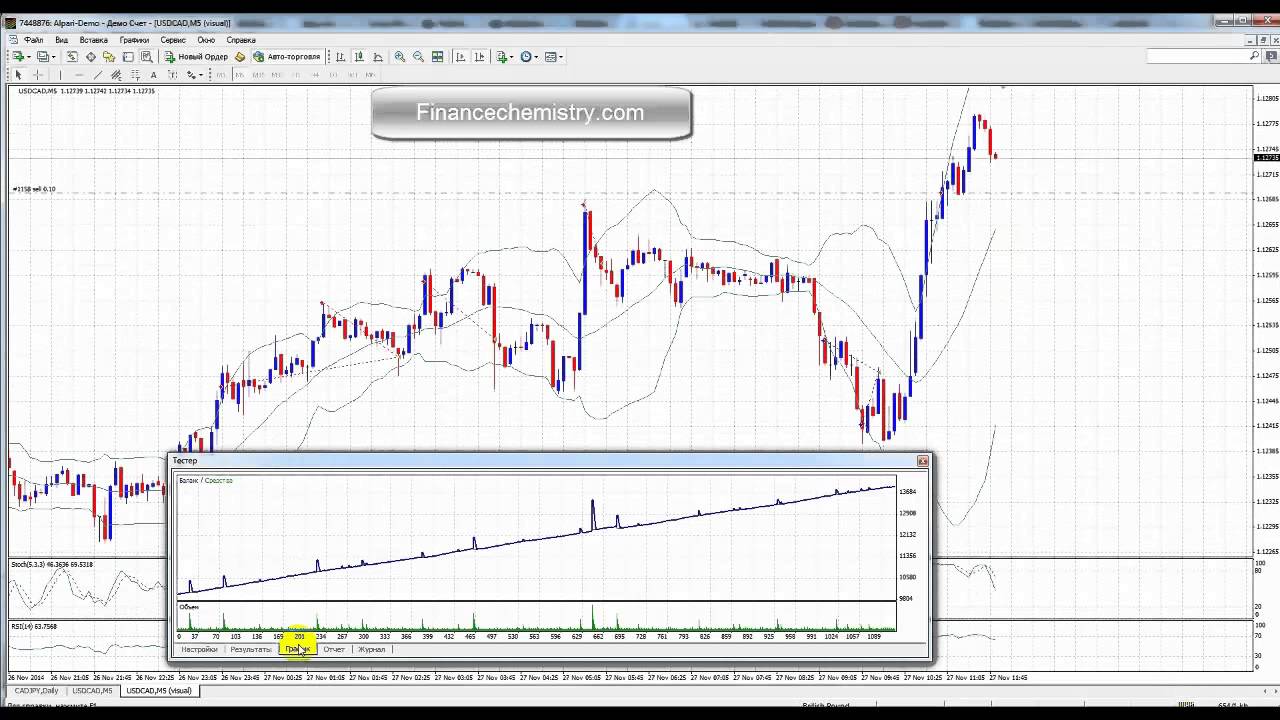Select the text (A) tool
Image resolution: width=1280 pixels, height=720 pixels.
click(153, 75)
